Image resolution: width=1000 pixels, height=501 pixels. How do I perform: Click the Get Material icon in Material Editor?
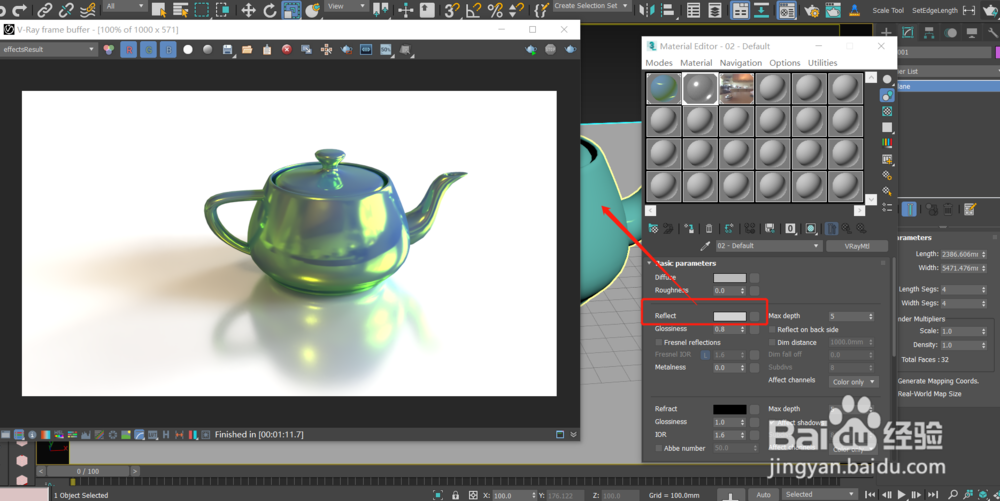pos(653,228)
